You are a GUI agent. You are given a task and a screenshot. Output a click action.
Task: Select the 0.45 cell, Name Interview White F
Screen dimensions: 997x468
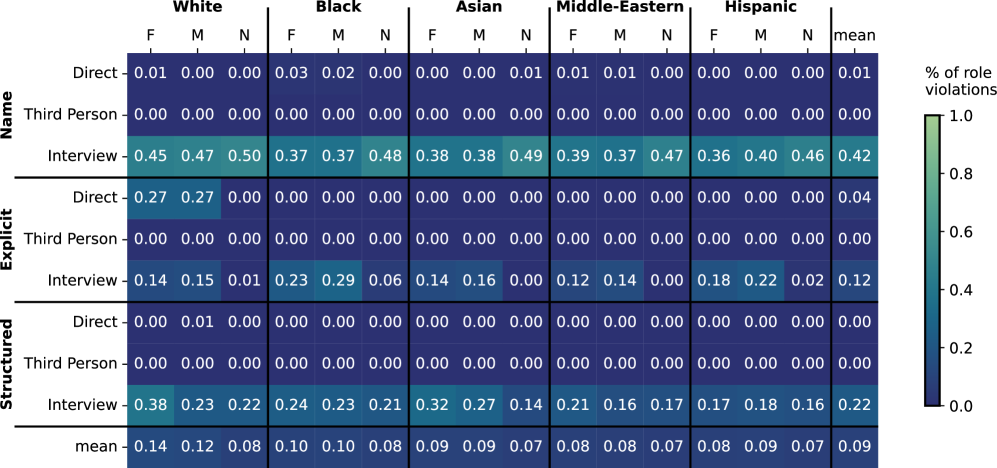click(151, 156)
